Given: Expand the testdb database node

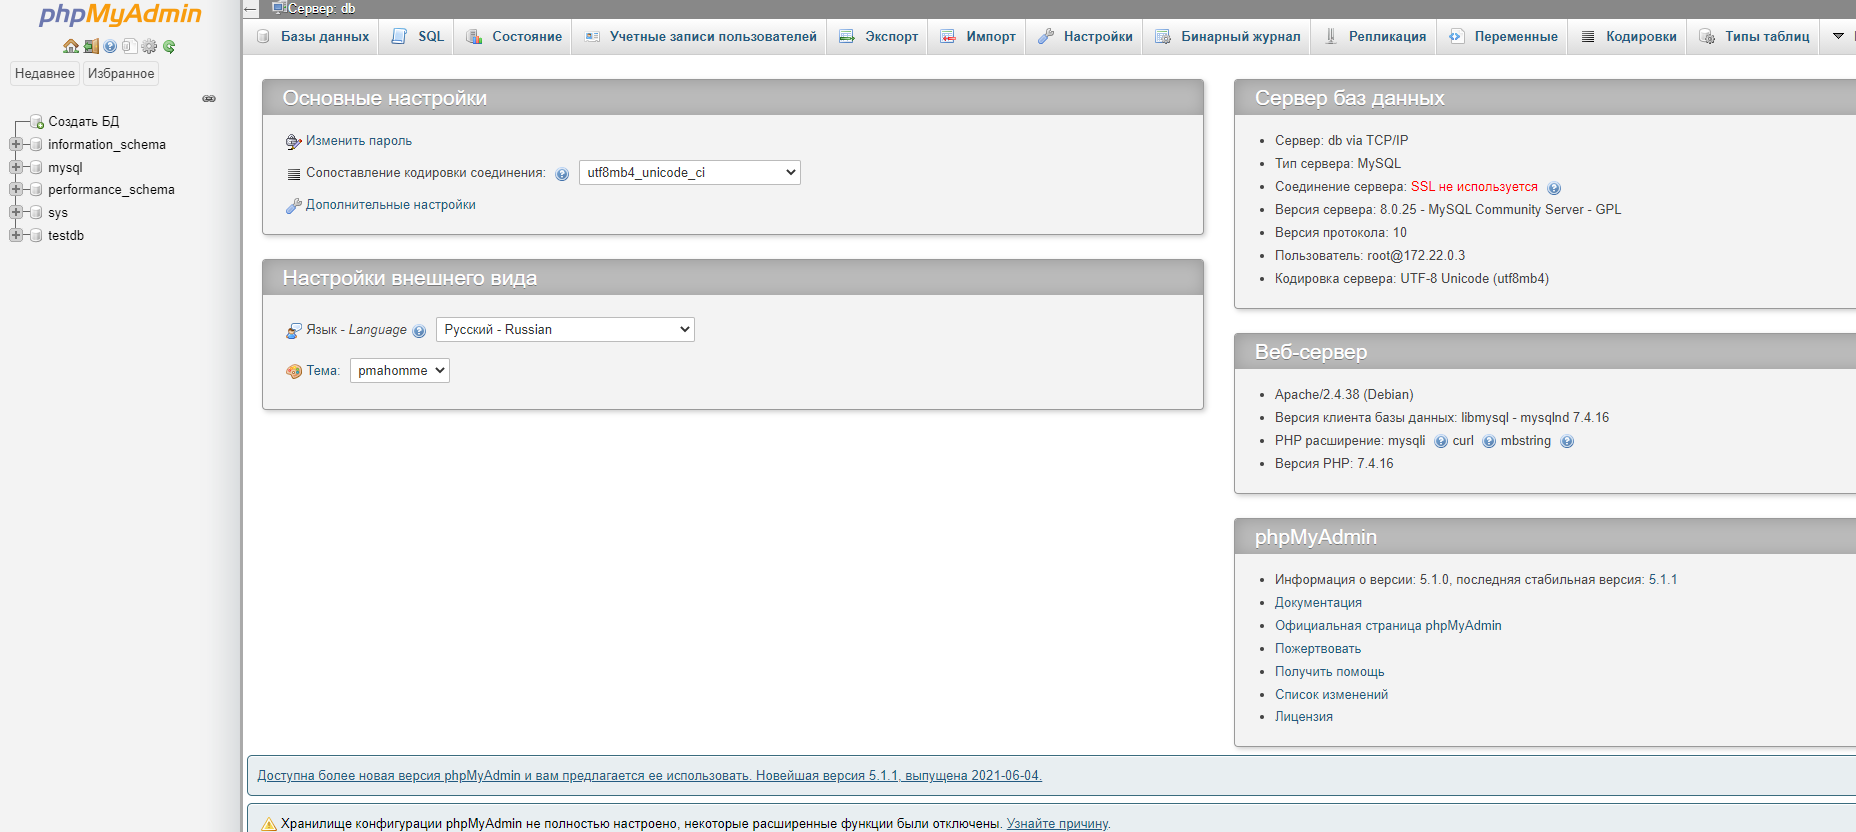Looking at the screenshot, I should point(16,235).
